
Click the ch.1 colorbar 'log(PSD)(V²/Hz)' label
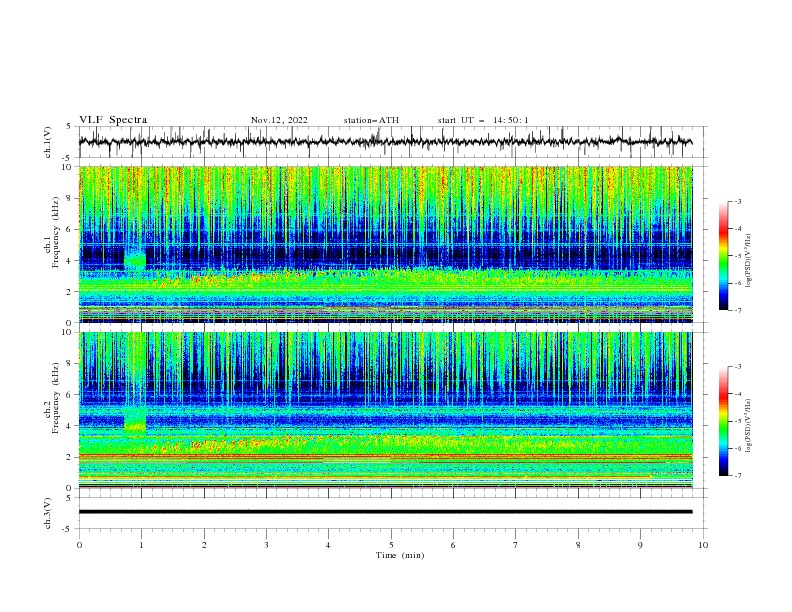pyautogui.click(x=749, y=261)
